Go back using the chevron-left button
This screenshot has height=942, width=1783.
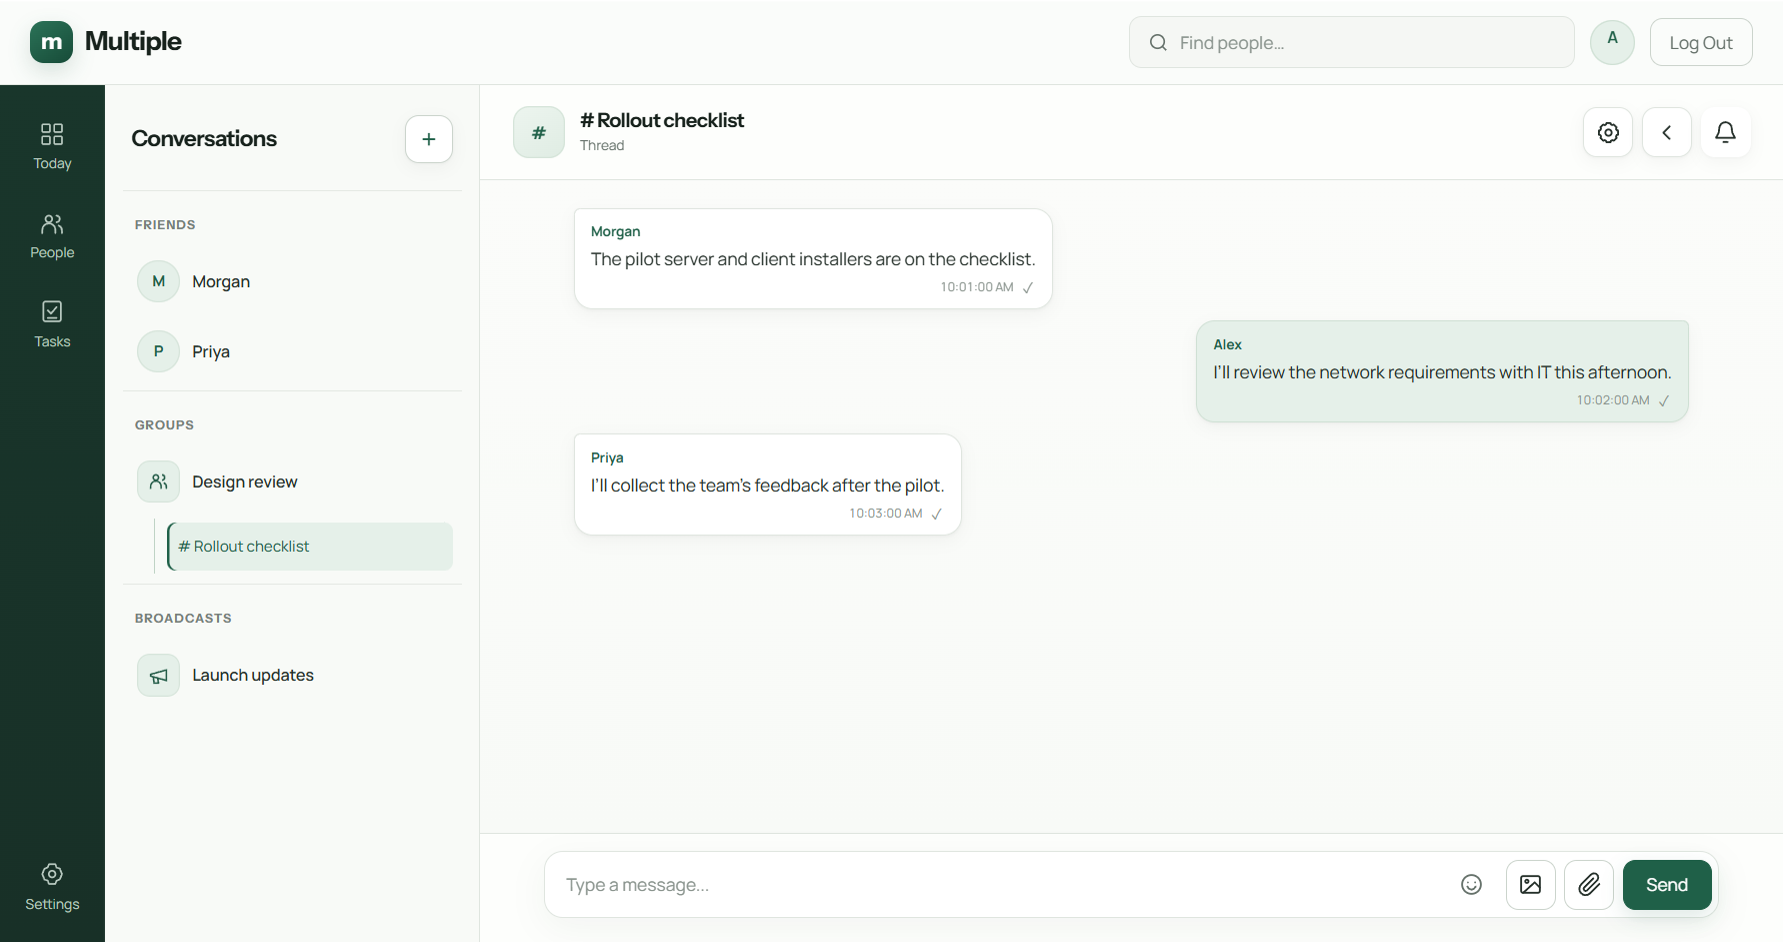[x=1667, y=132]
